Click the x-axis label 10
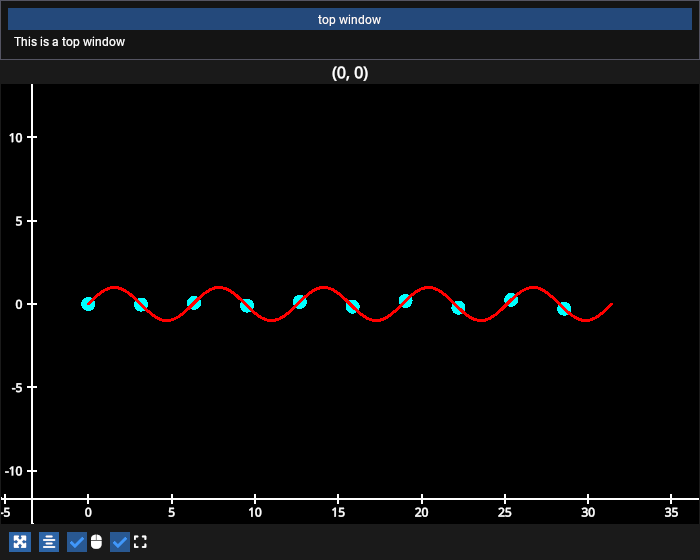700x560 pixels. coord(255,512)
